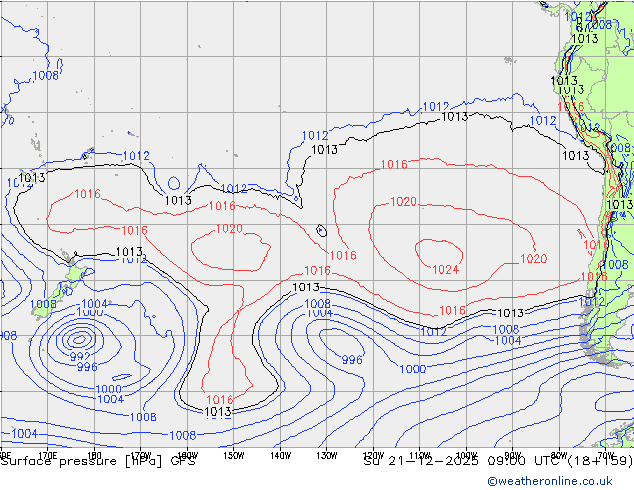Click the 1024 high-pressure center label
The height and width of the screenshot is (490, 634).
click(446, 270)
